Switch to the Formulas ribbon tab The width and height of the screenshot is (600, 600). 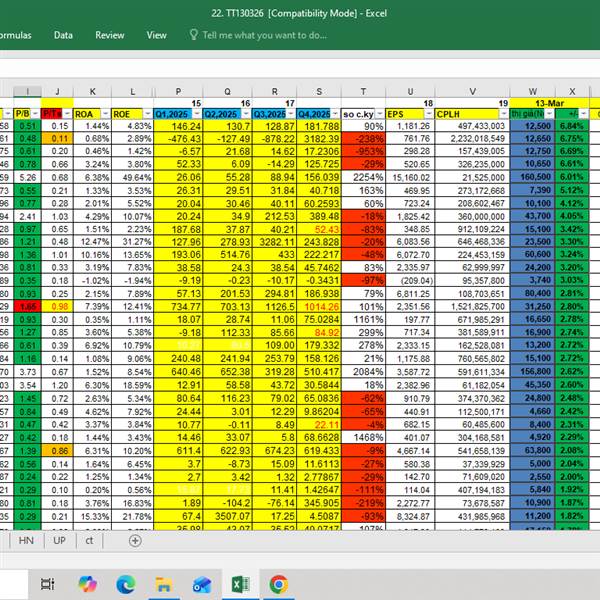(15, 35)
